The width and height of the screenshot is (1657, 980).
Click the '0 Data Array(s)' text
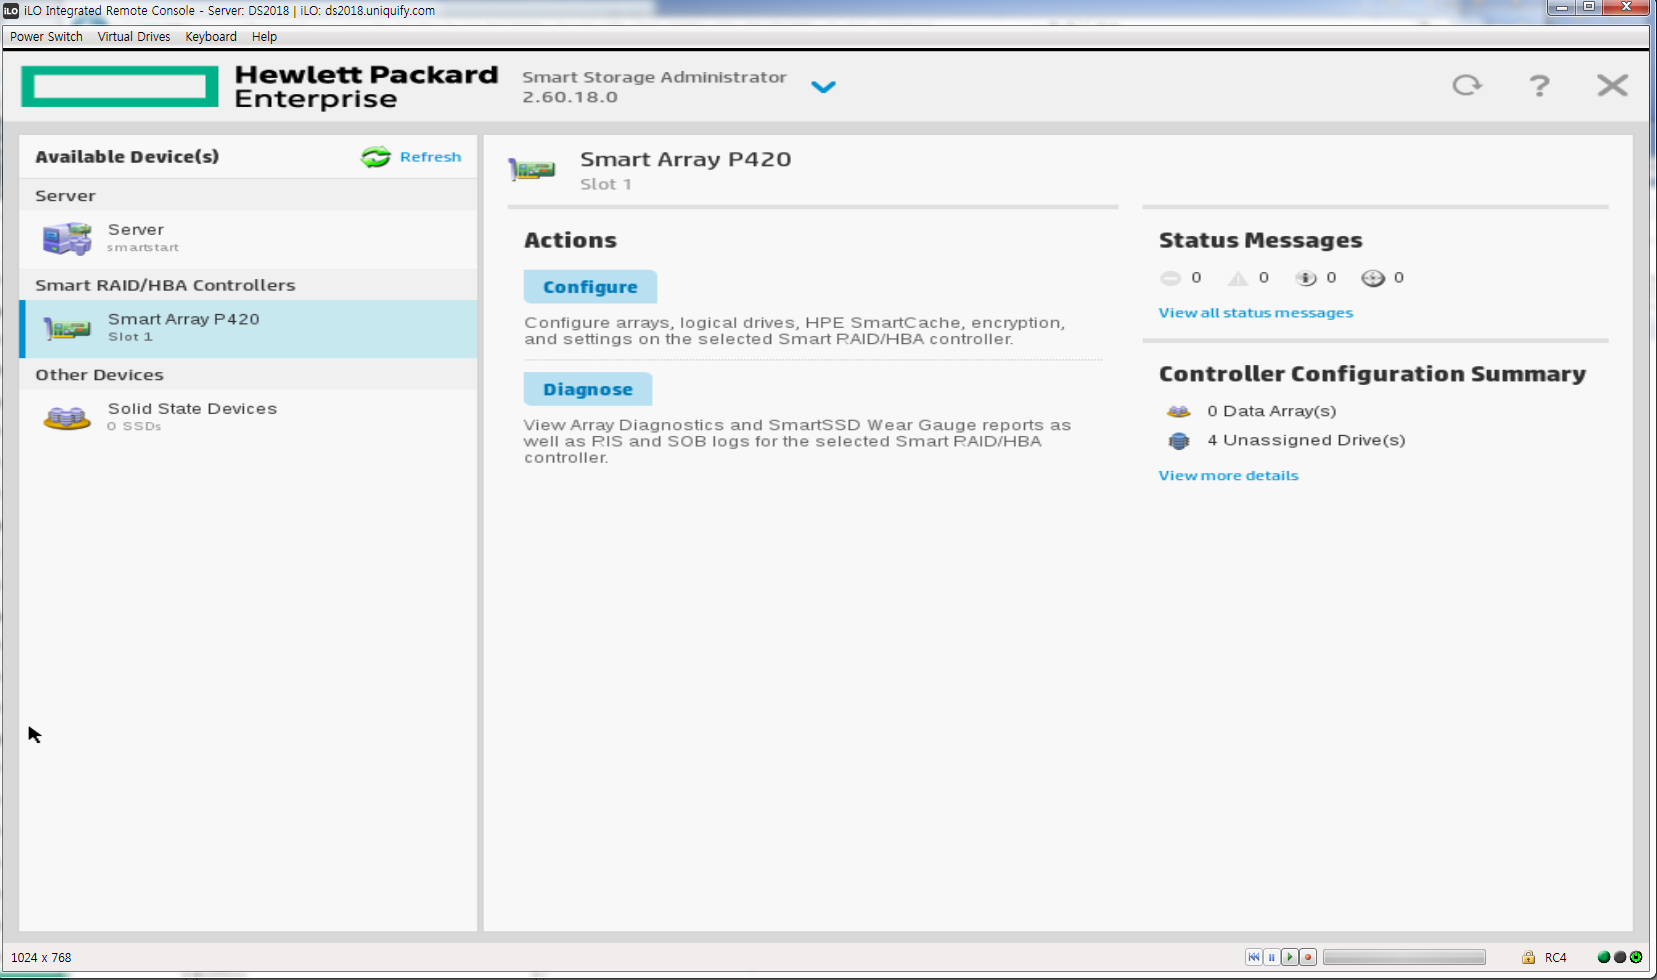tap(1271, 411)
